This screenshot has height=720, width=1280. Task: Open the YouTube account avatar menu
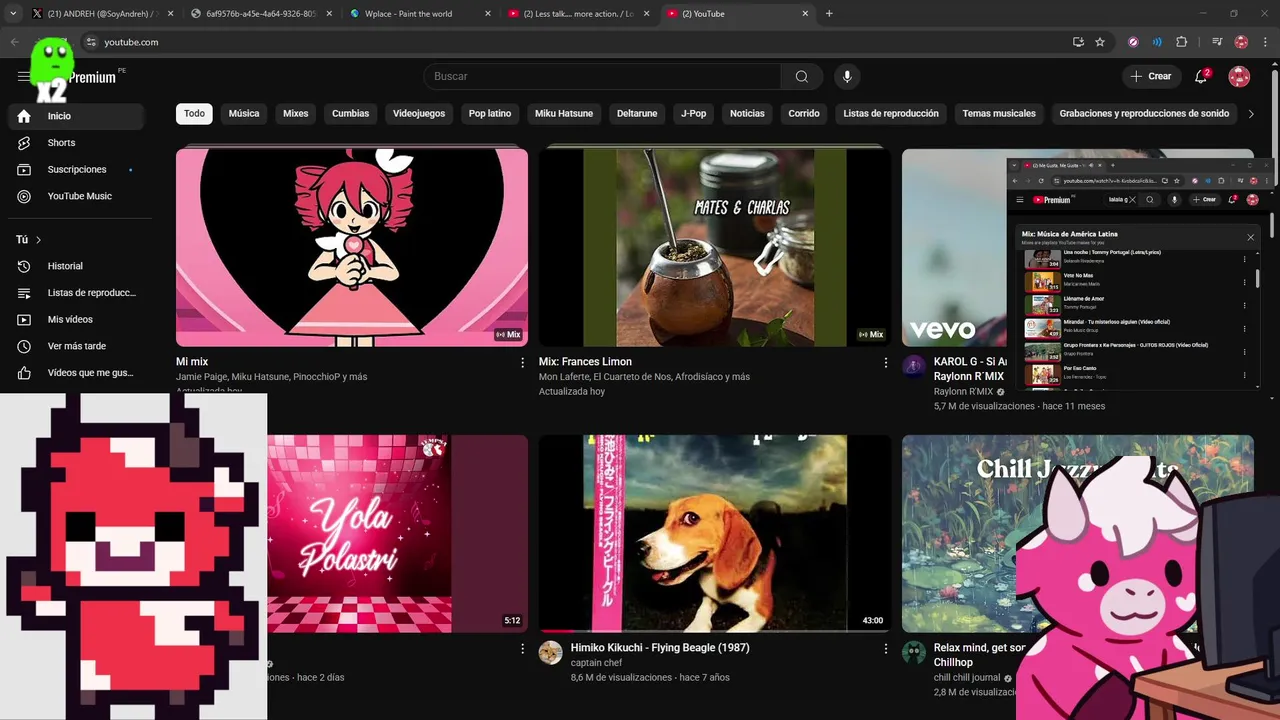pos(1239,77)
